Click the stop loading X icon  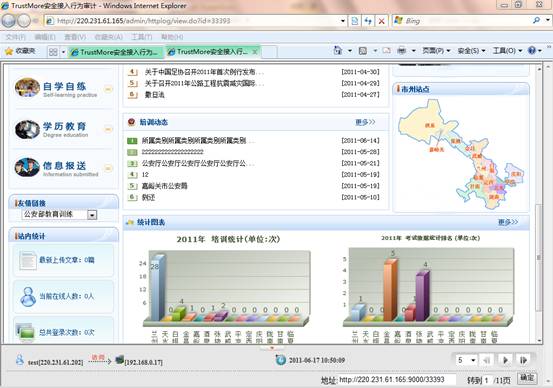(381, 21)
